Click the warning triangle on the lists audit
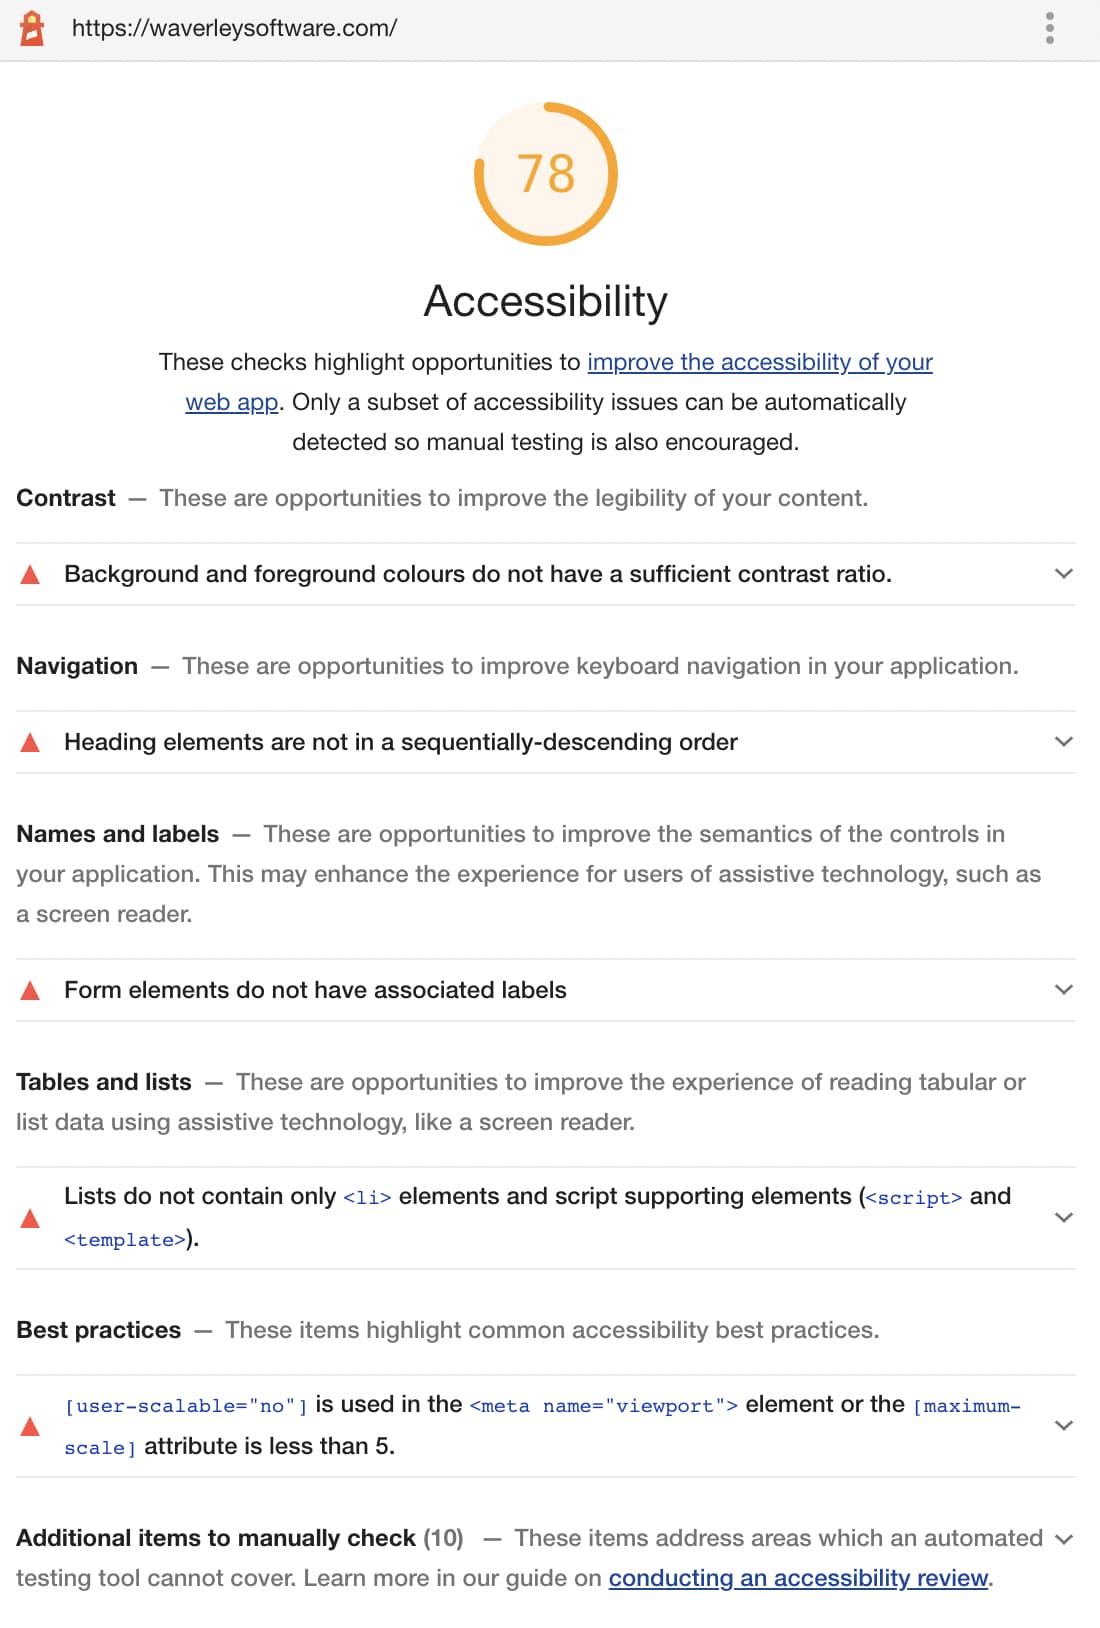This screenshot has width=1100, height=1628. (x=32, y=1218)
